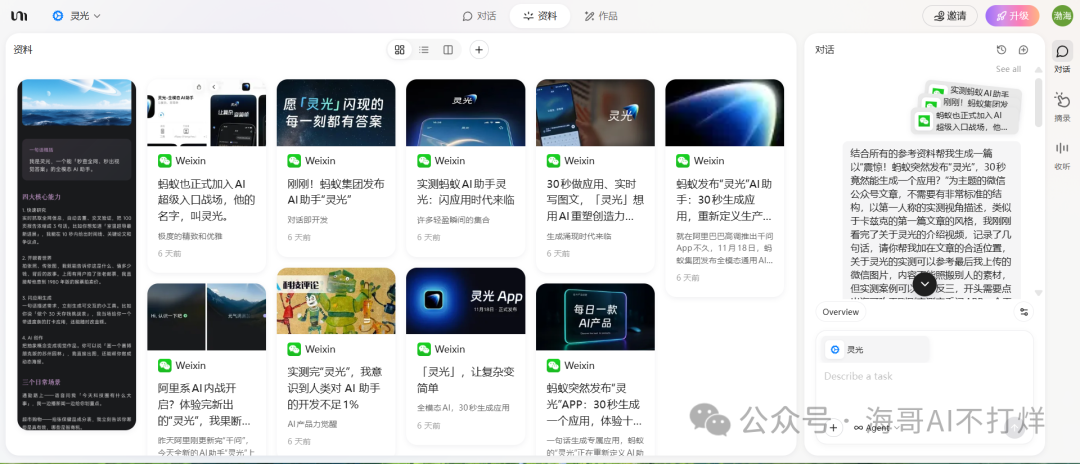Click the 邀请 invite button
This screenshot has width=1080, height=464.
click(949, 16)
